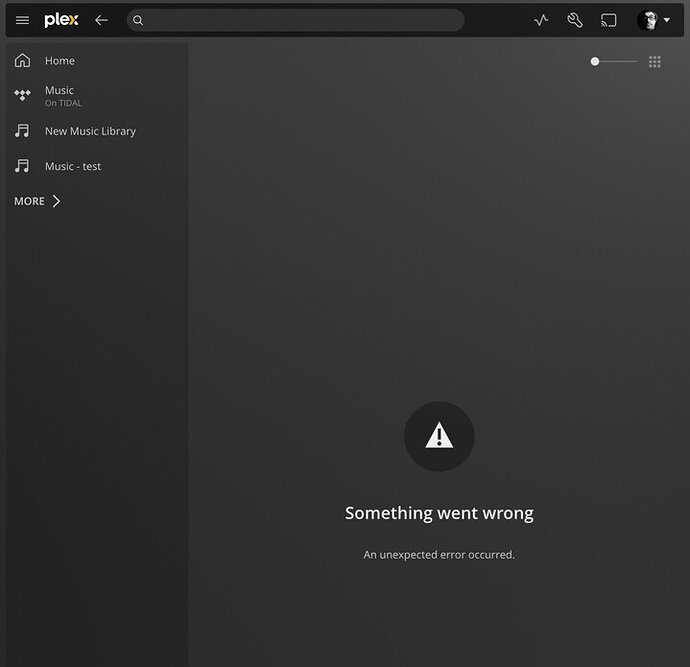Expand MORE in the sidebar
This screenshot has height=667, width=690.
point(37,201)
